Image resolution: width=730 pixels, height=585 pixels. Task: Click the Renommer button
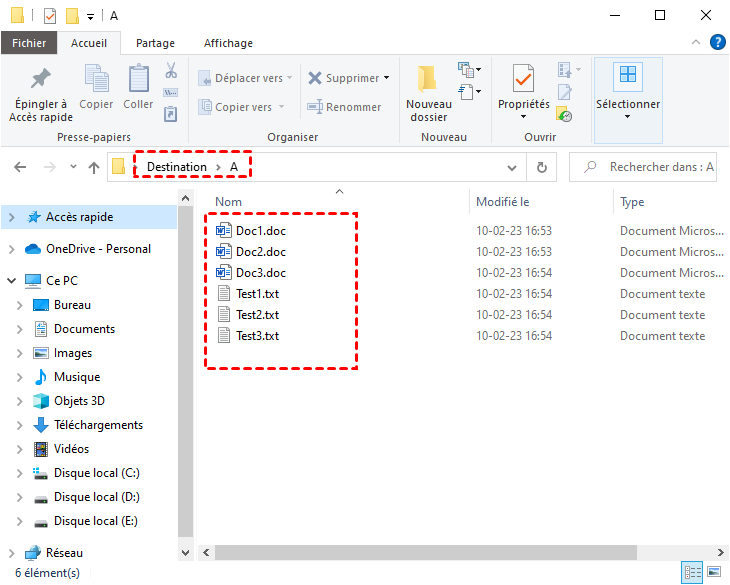point(344,107)
